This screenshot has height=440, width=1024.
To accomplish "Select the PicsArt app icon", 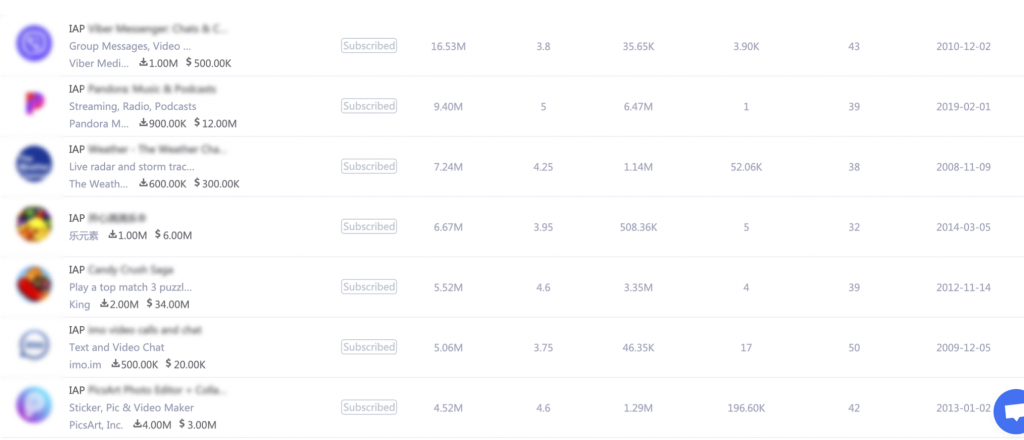I will click(x=34, y=405).
